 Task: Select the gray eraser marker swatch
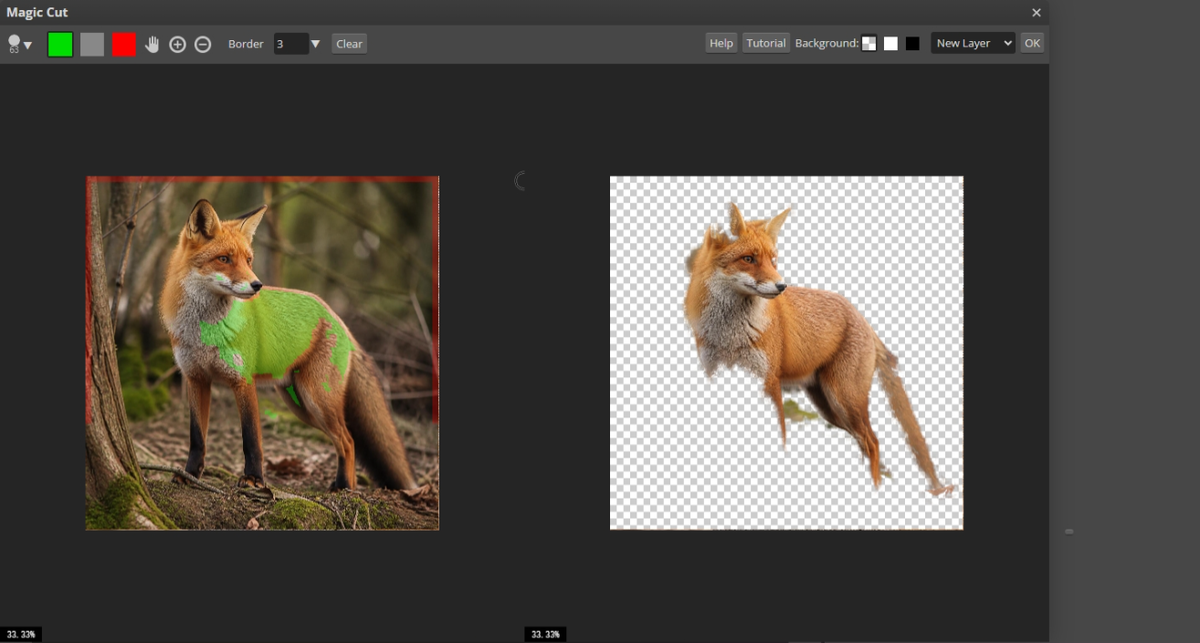click(92, 44)
